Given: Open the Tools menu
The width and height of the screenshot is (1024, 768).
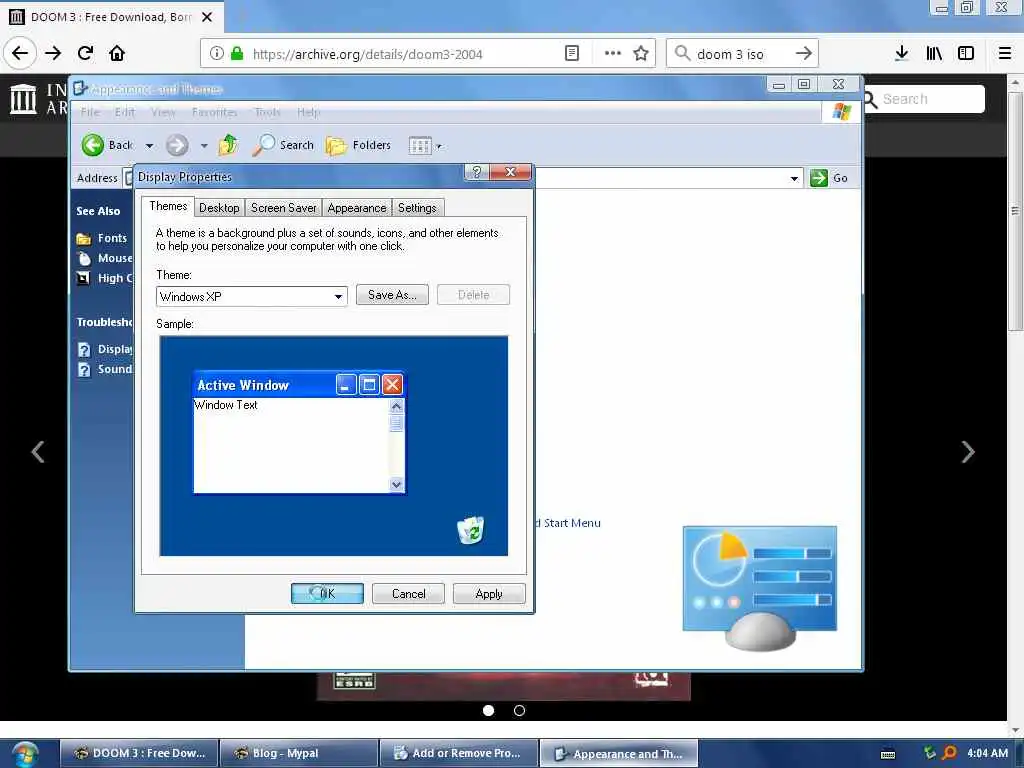Looking at the screenshot, I should click(x=267, y=112).
